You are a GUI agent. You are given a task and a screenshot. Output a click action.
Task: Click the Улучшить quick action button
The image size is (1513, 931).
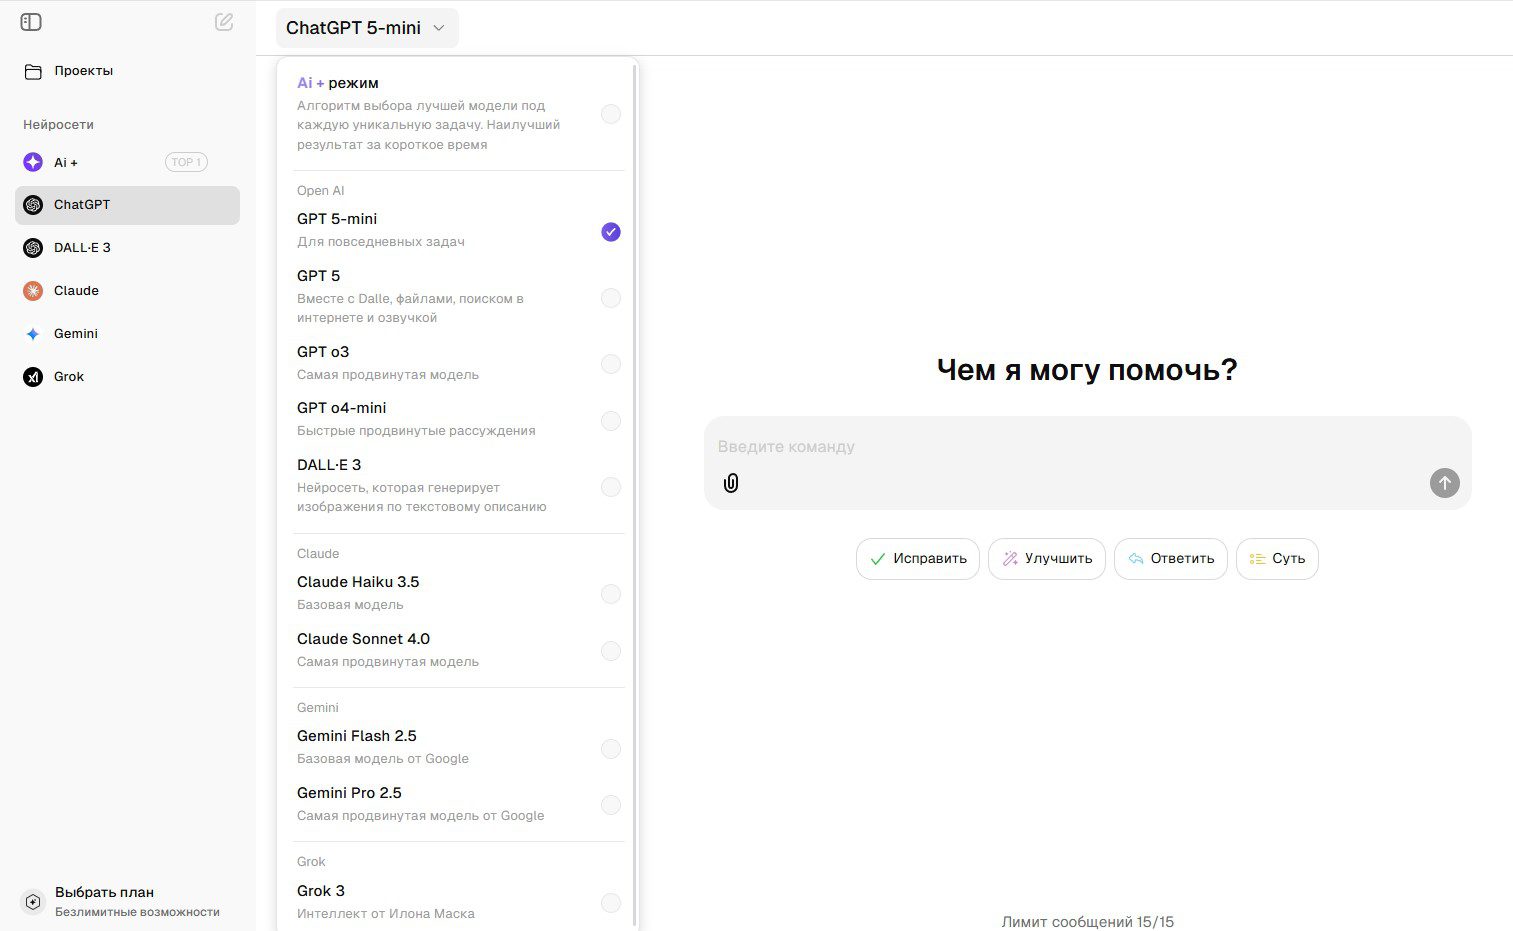pos(1047,559)
